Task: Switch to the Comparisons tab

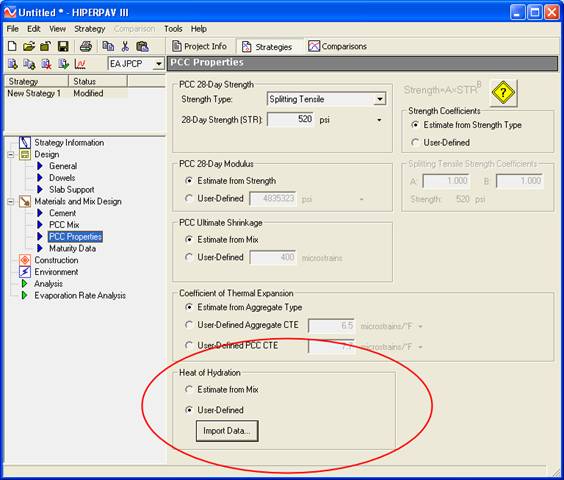Action: [337, 46]
